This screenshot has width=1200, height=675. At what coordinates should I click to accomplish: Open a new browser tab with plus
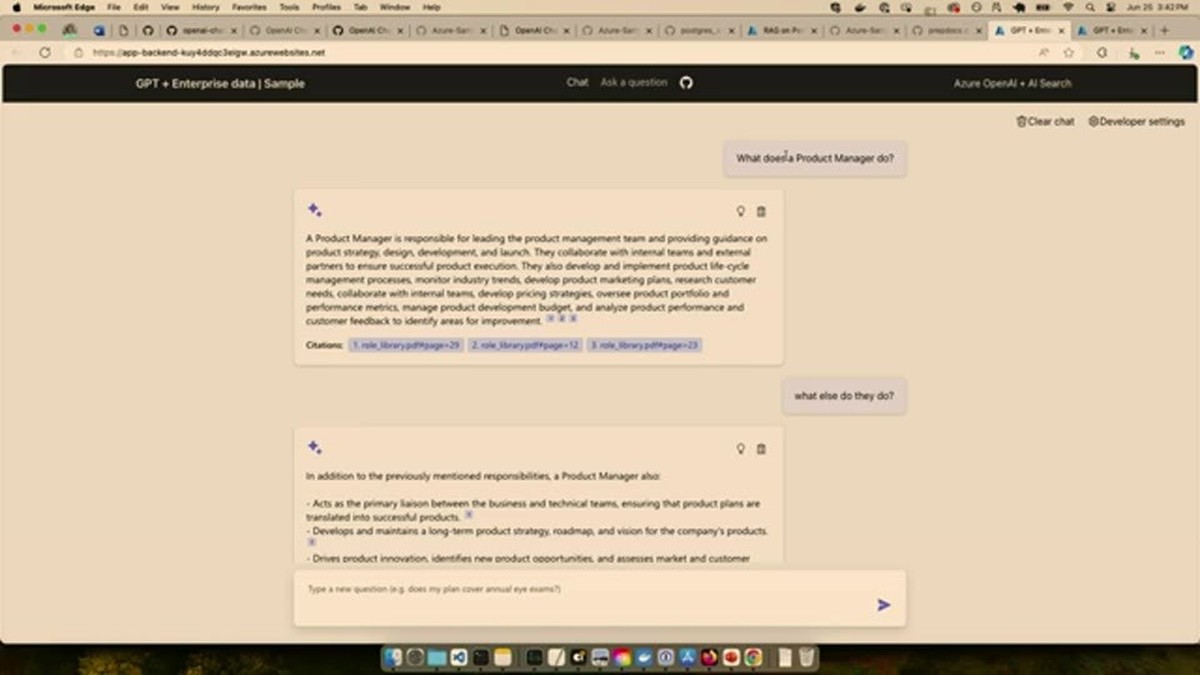click(x=1164, y=30)
